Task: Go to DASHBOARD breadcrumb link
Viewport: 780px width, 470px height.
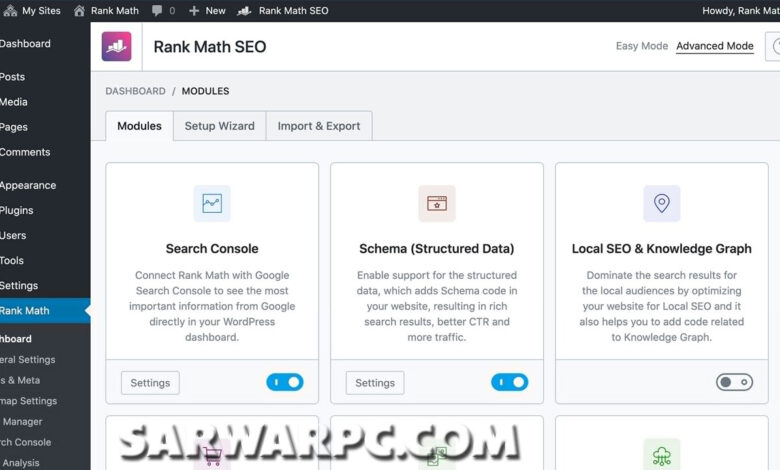Action: 135,91
